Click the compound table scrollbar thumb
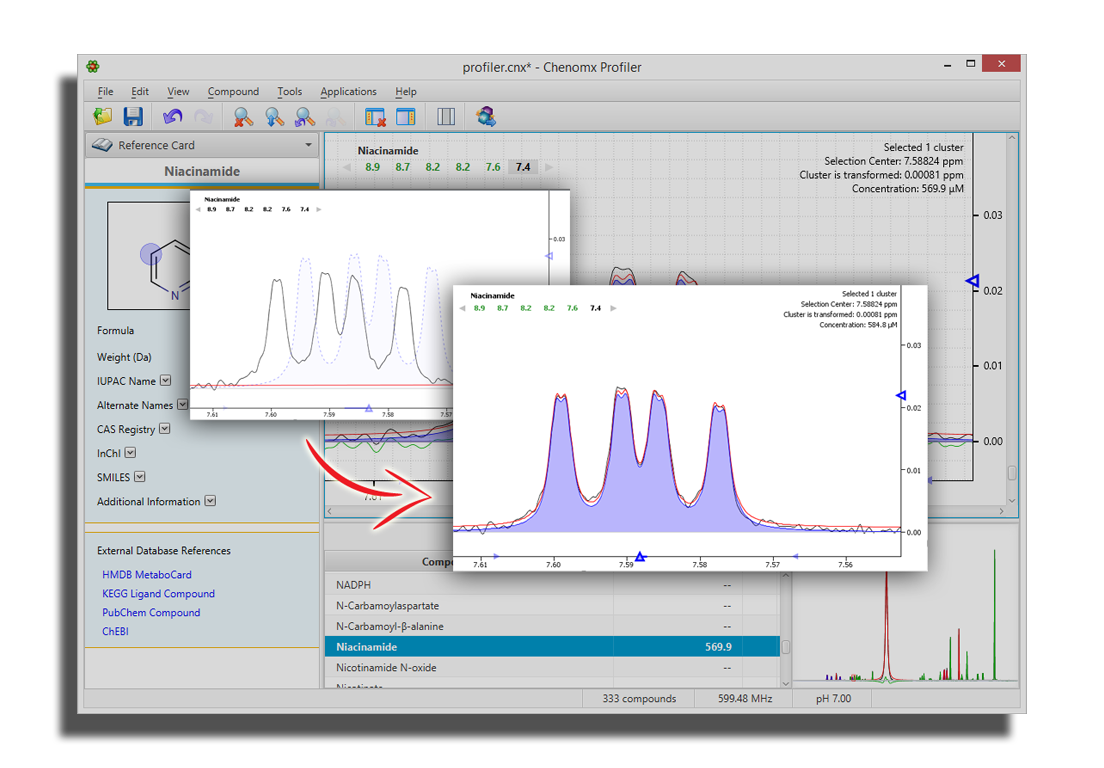The width and height of the screenshot is (1104, 768). [x=786, y=647]
